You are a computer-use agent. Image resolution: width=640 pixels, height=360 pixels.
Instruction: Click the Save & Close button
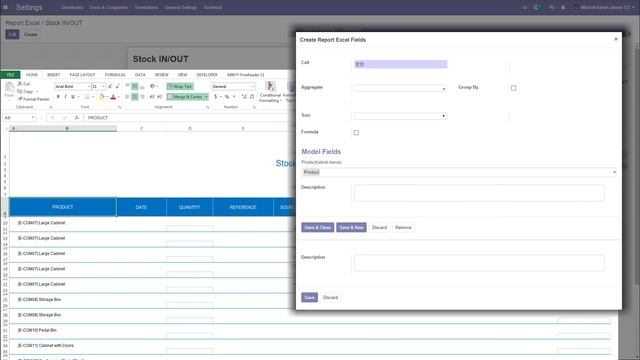pos(318,227)
